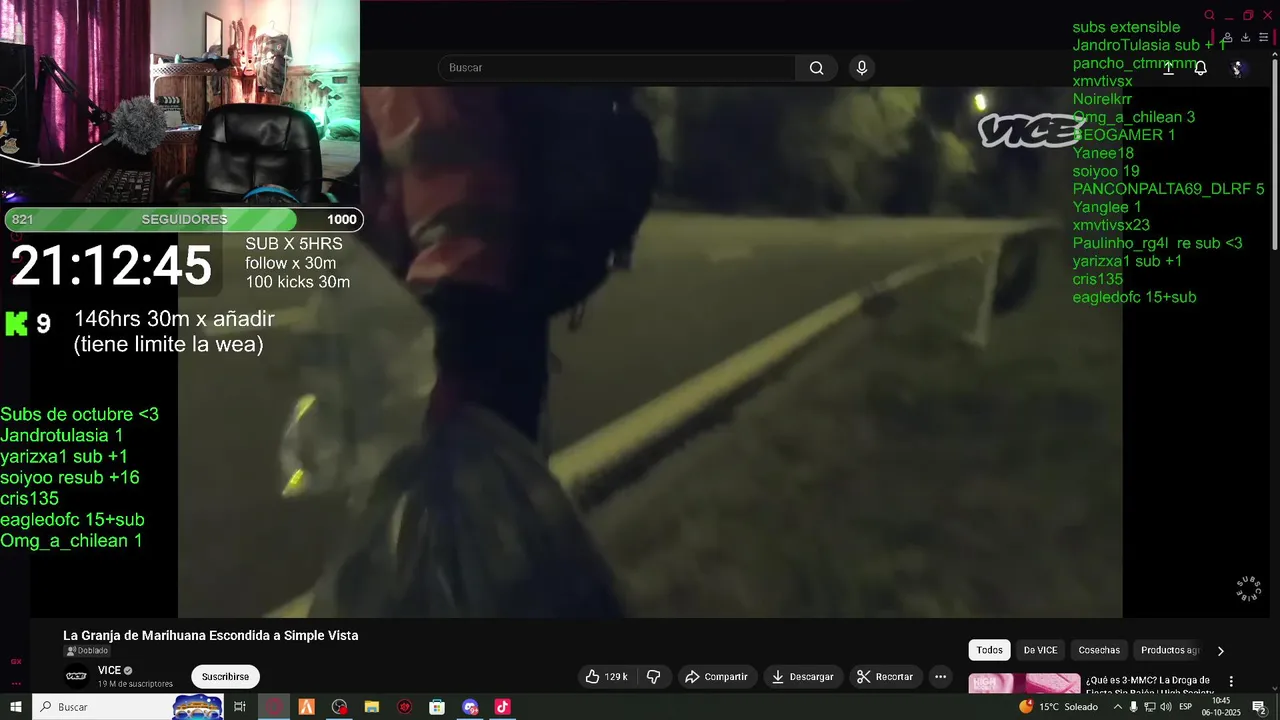Open browser account profile icon
1280x720 pixels.
[x=1227, y=38]
